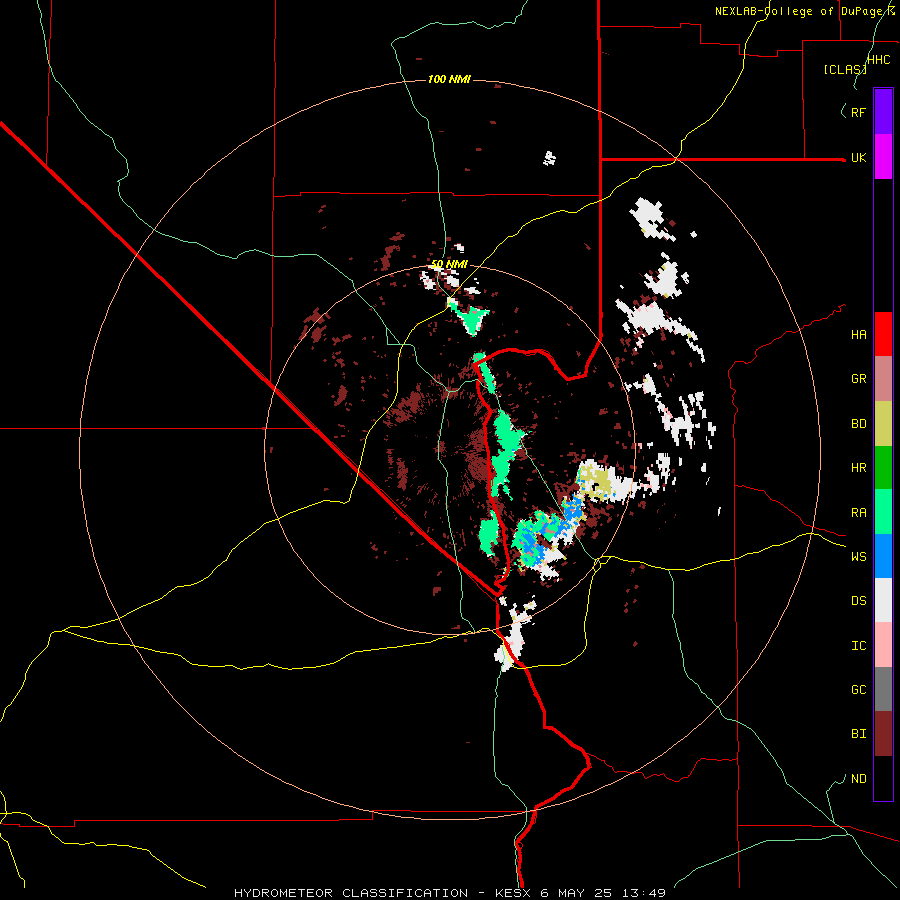Click the HR legend label
900x900 pixels.
point(858,468)
